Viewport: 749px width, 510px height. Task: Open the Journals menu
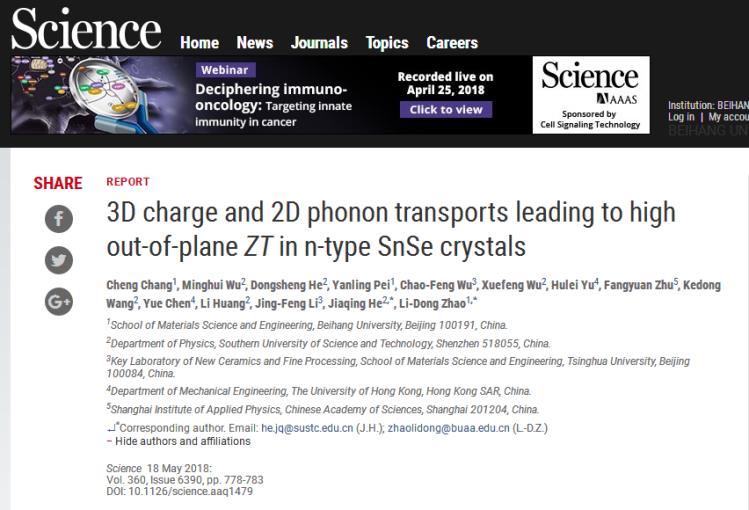tap(319, 43)
